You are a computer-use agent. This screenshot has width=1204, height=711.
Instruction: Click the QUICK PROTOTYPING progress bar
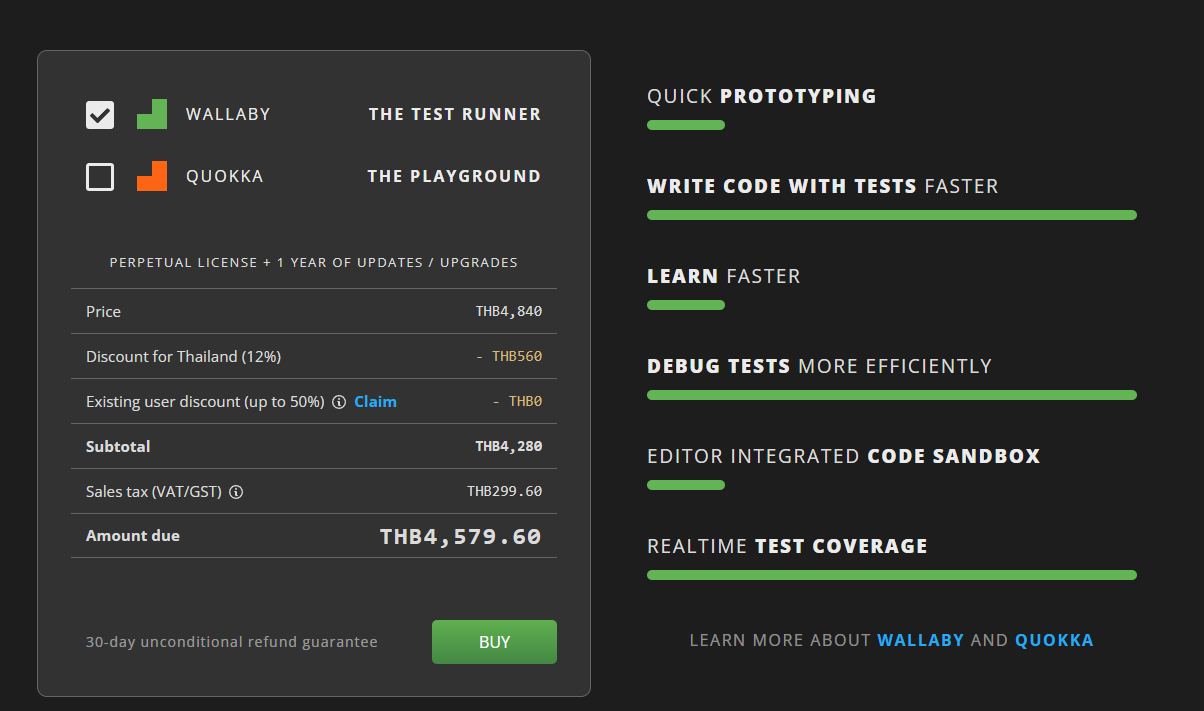(x=686, y=125)
